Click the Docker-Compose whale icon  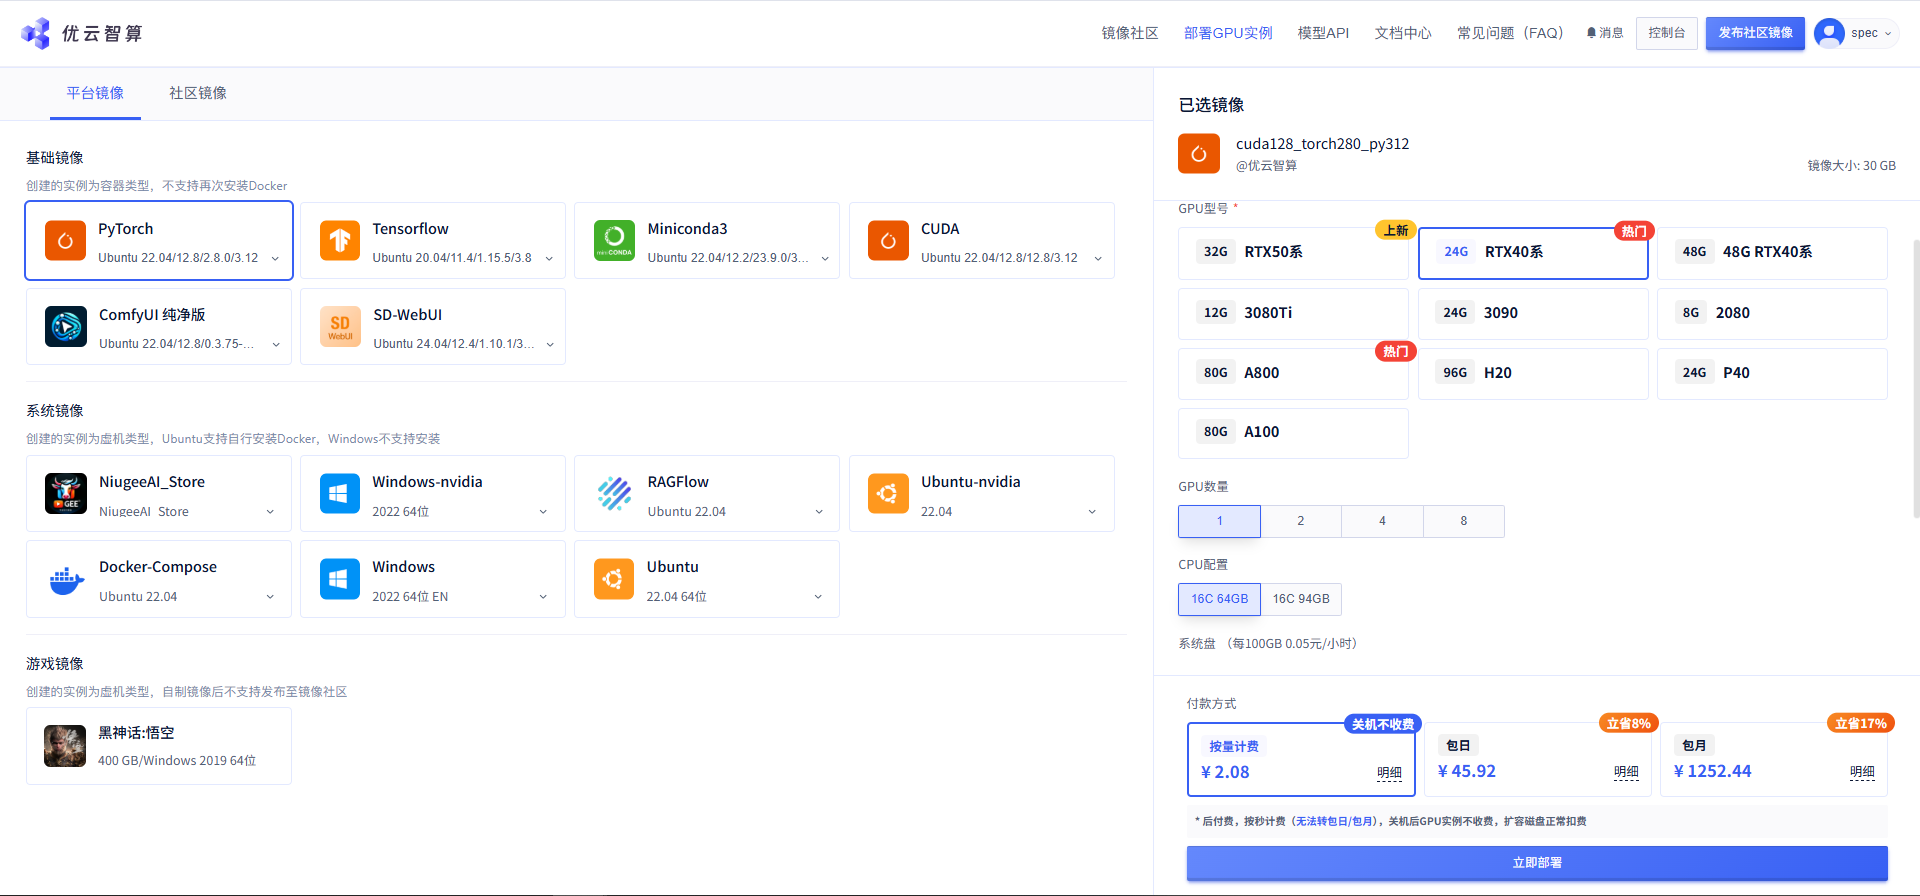coord(66,579)
